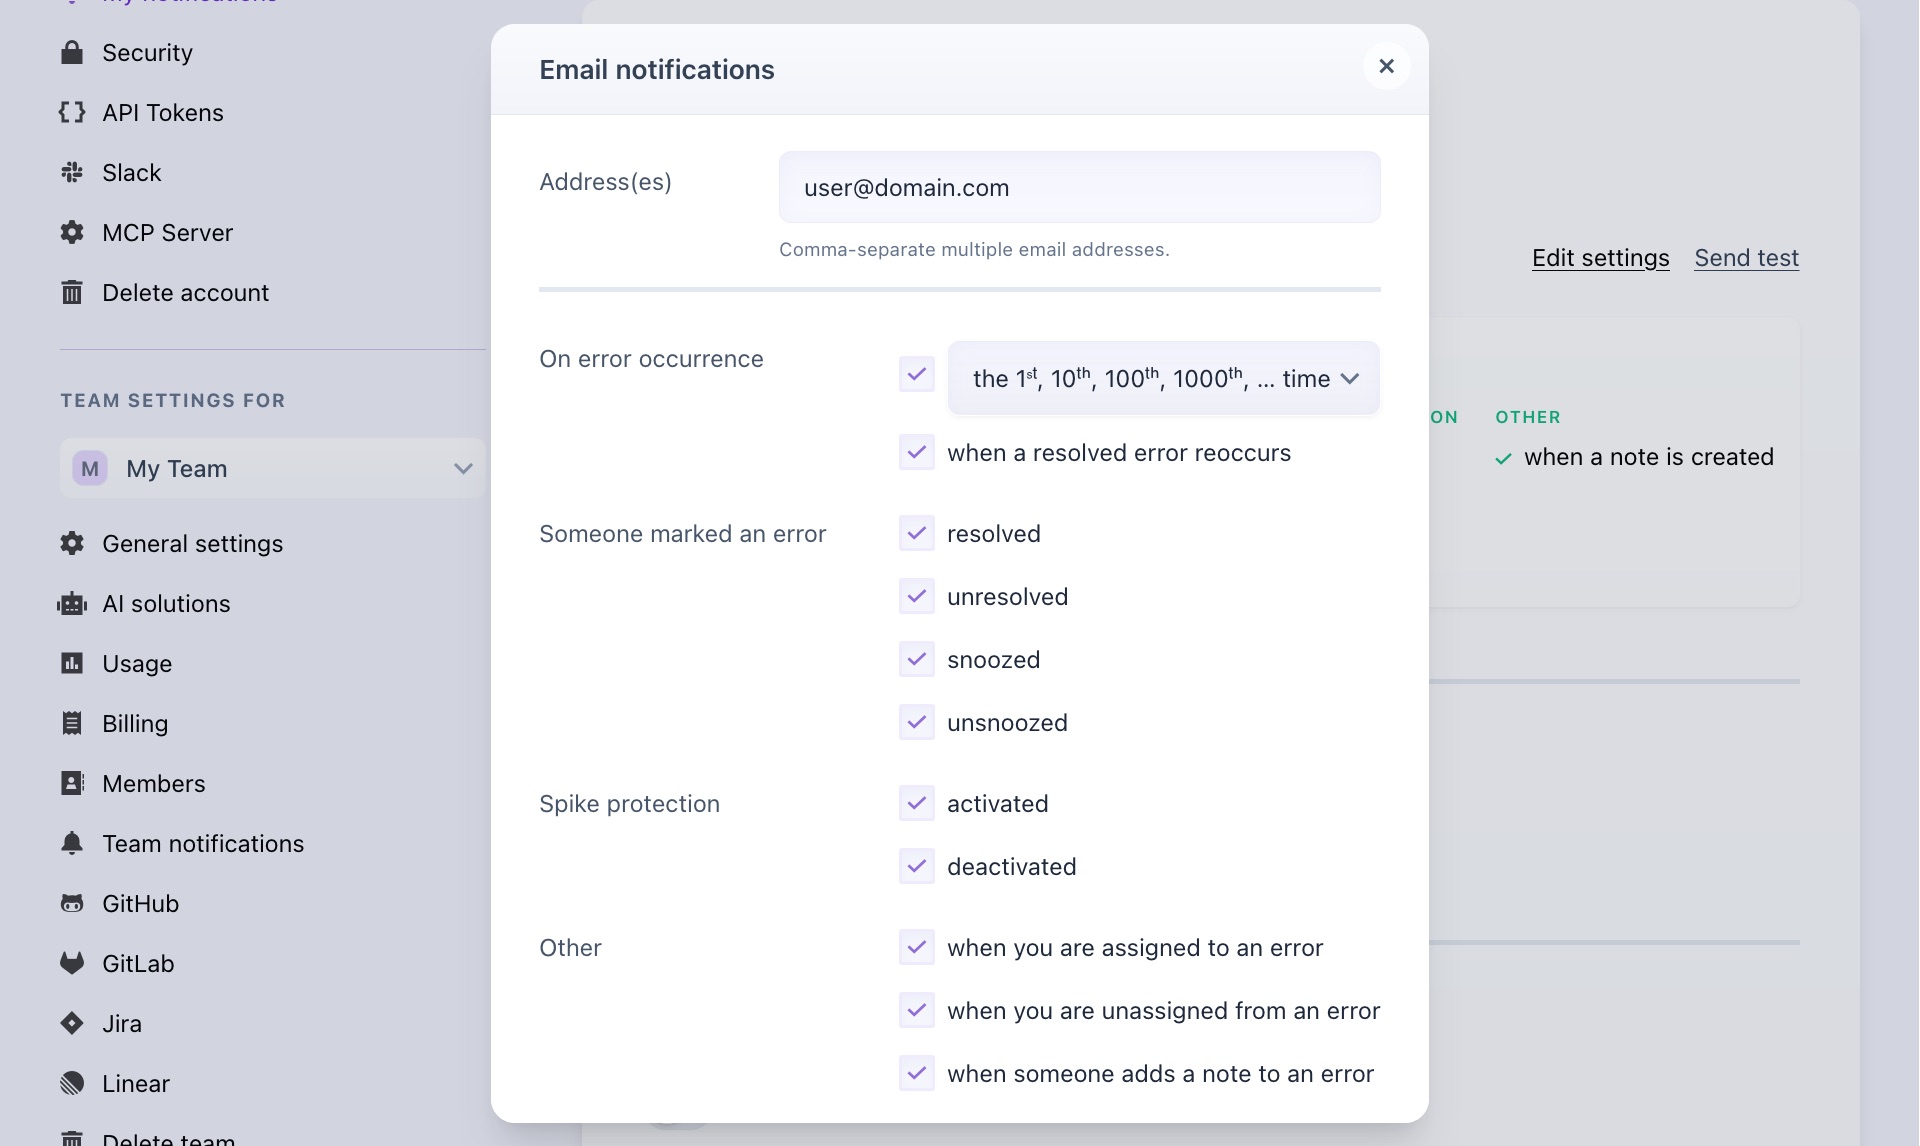
Task: Open General settings from the sidebar
Action: [x=192, y=543]
